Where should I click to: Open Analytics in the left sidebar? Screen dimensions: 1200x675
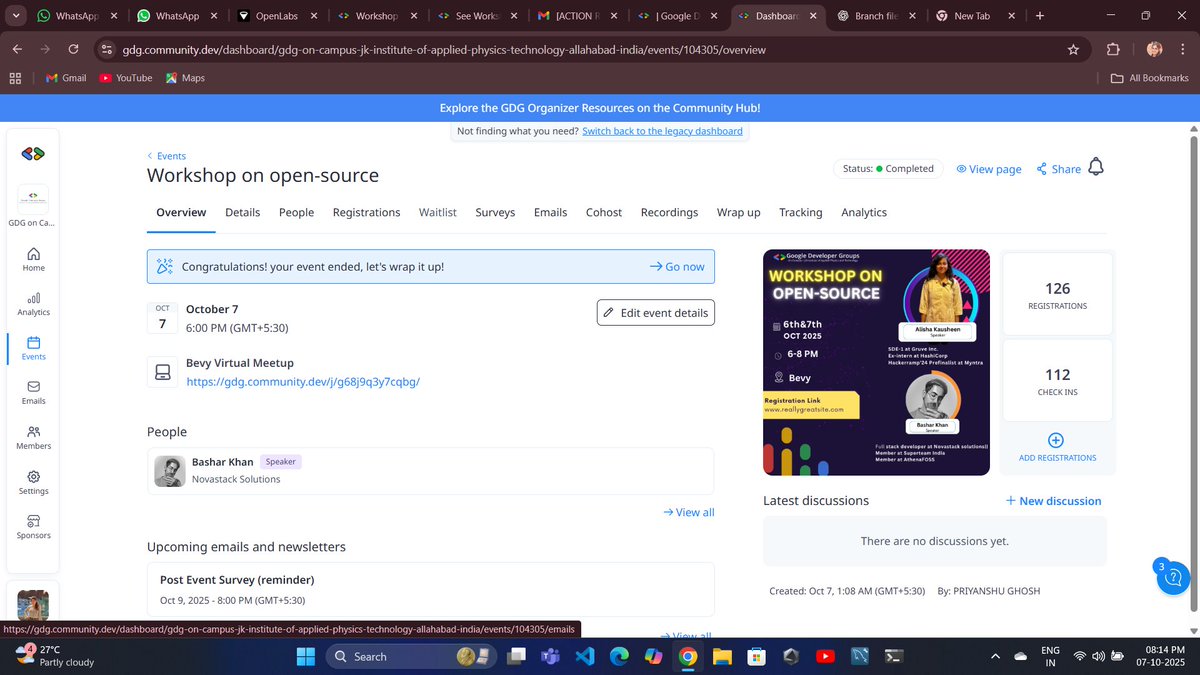point(33,303)
